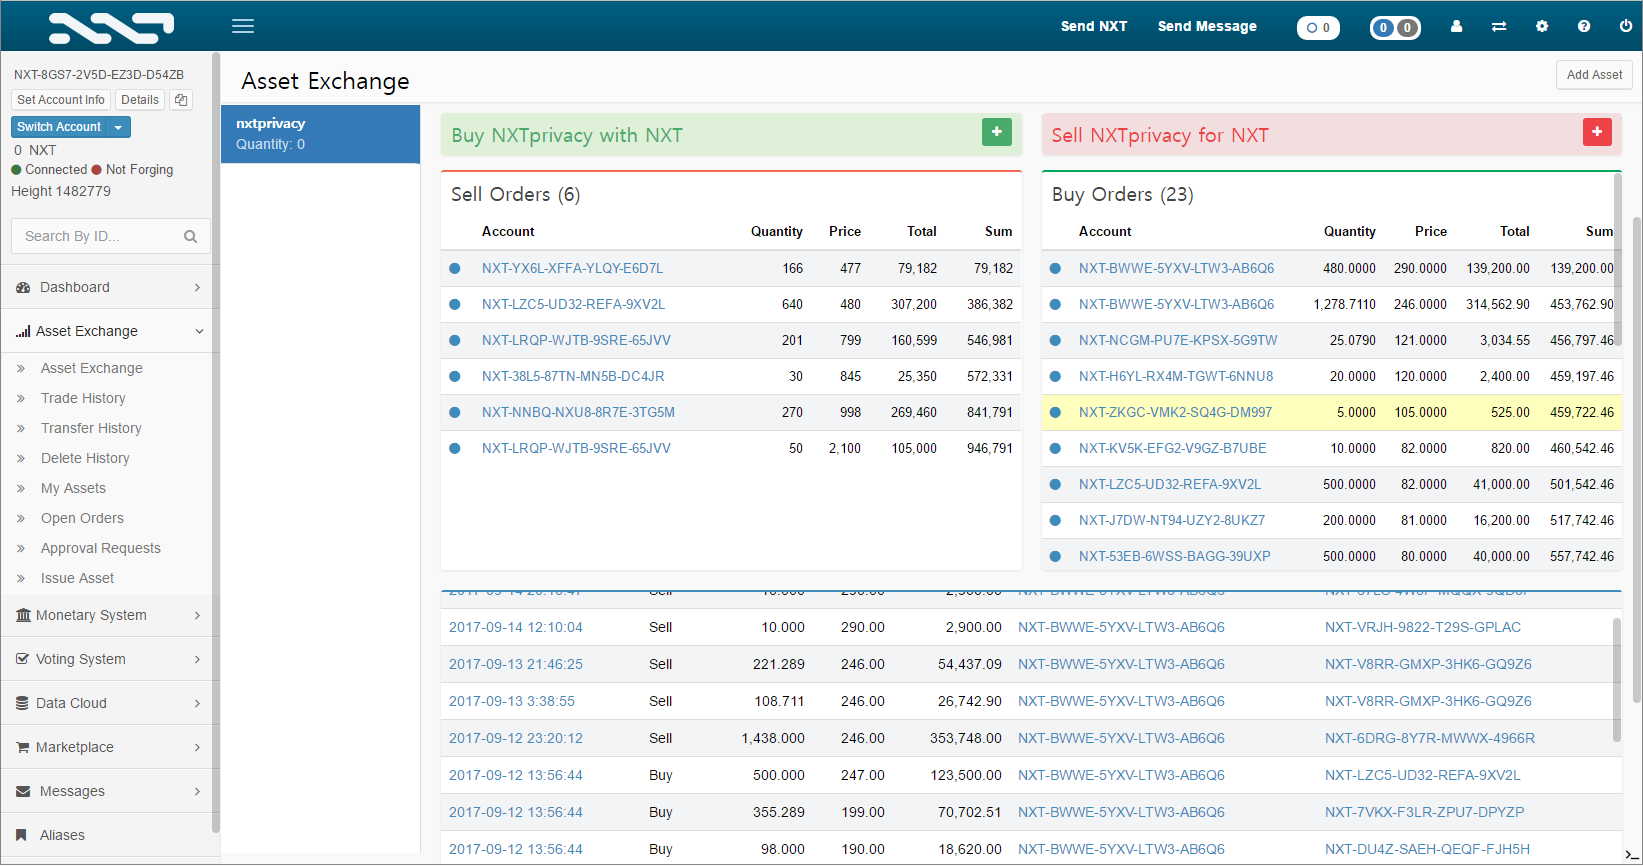
Task: Open Trade History submenu item
Action: click(x=83, y=399)
